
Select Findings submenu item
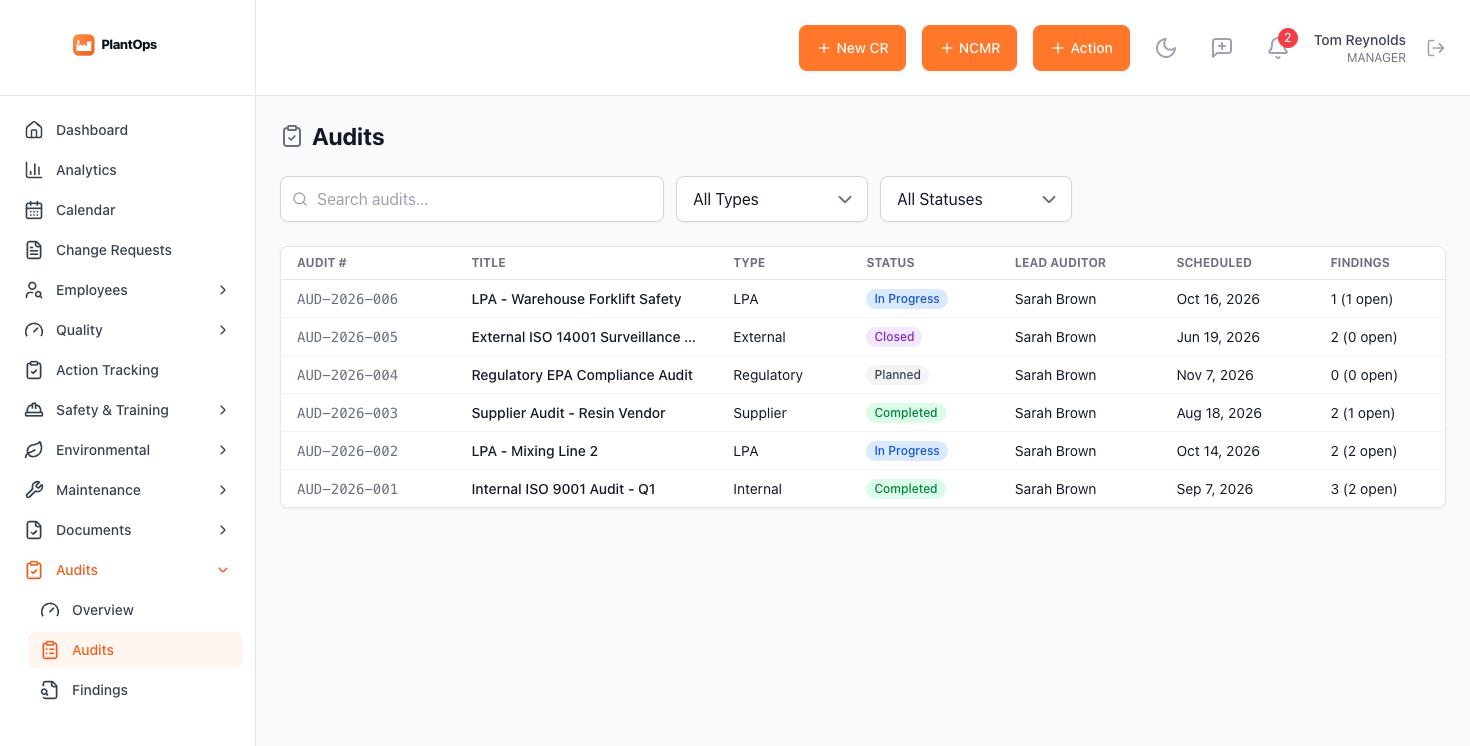coord(135,690)
